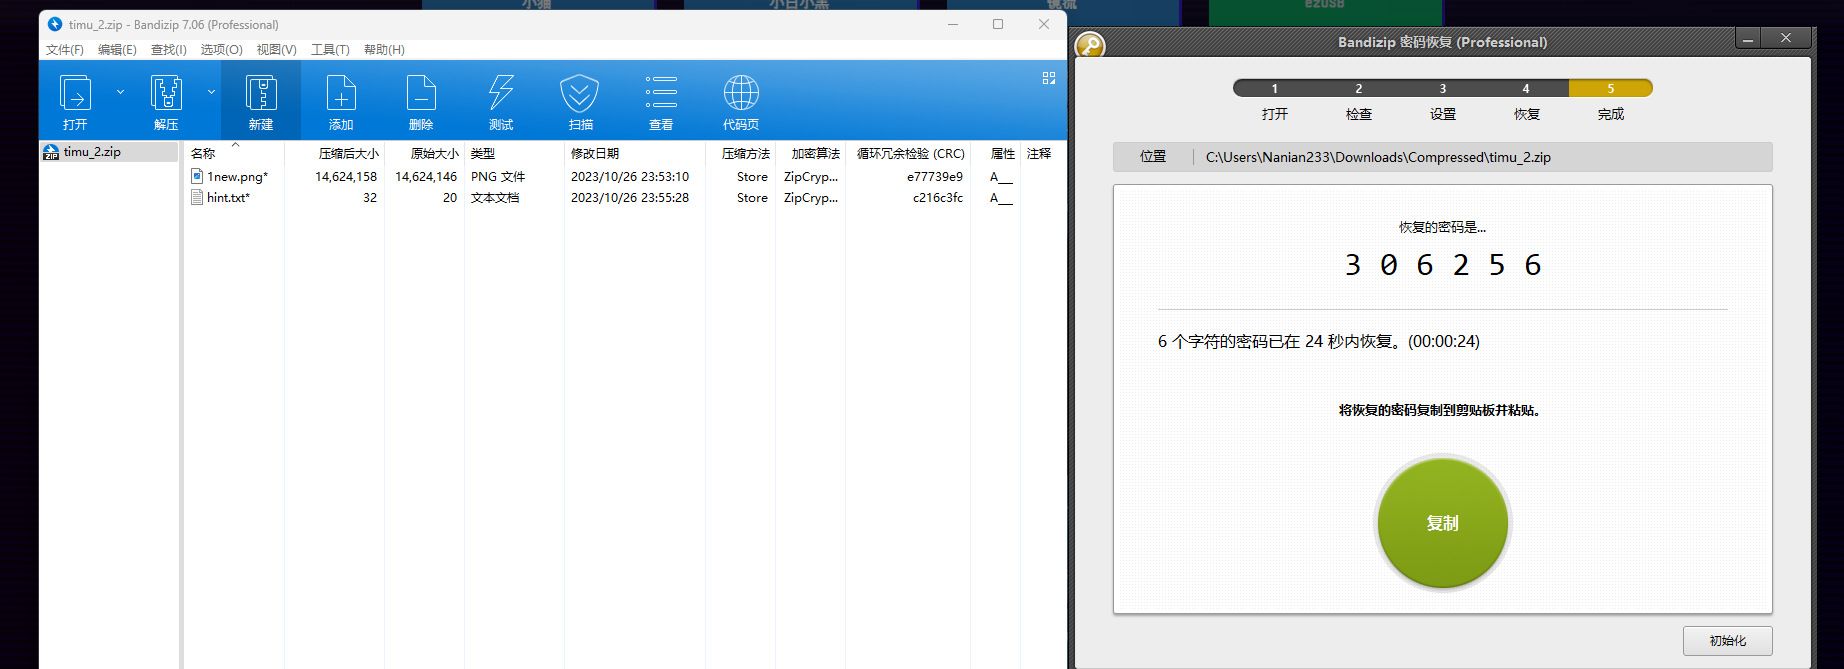
Task: Open the 编辑(E) menu
Action: pyautogui.click(x=117, y=49)
